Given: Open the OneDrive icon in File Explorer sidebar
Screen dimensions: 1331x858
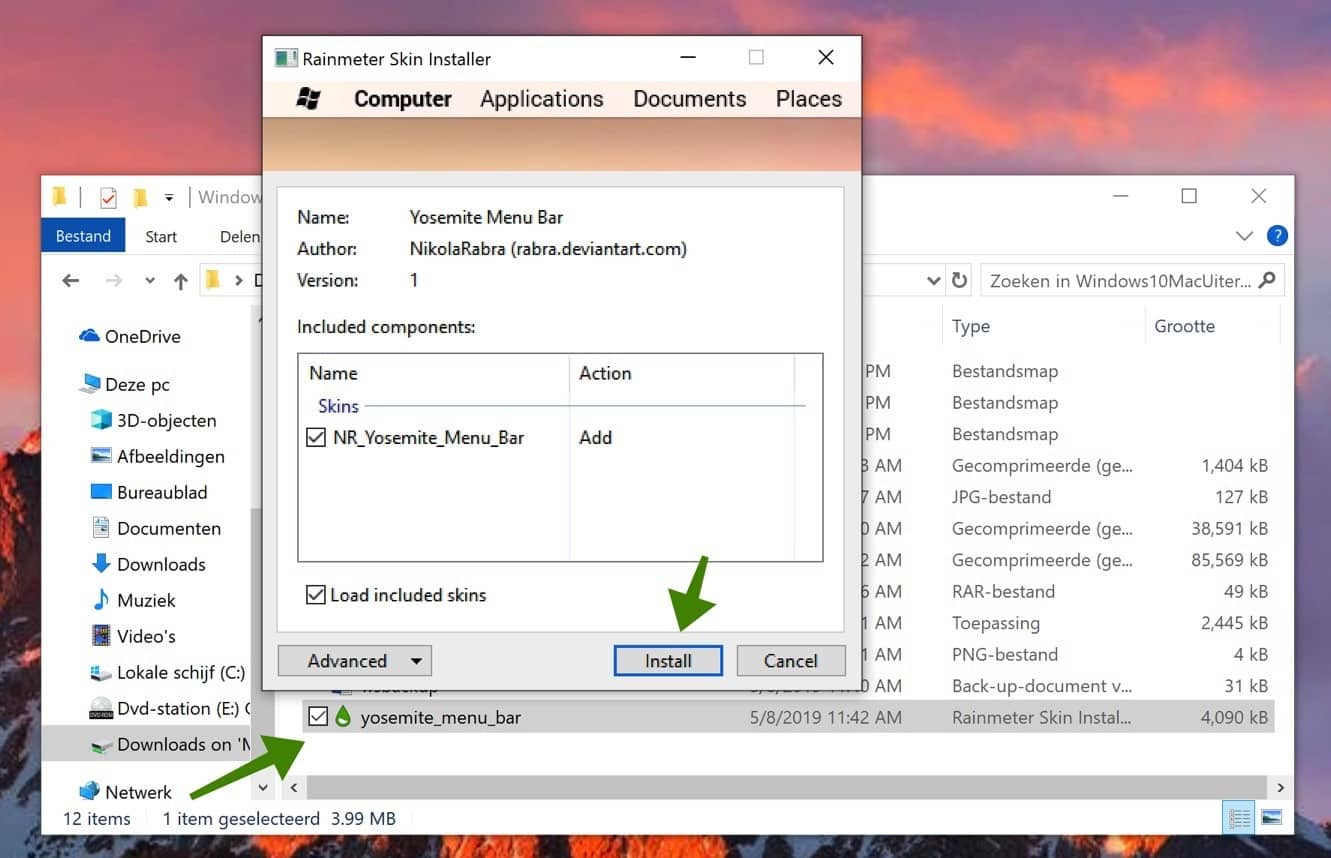Looking at the screenshot, I should point(89,336).
